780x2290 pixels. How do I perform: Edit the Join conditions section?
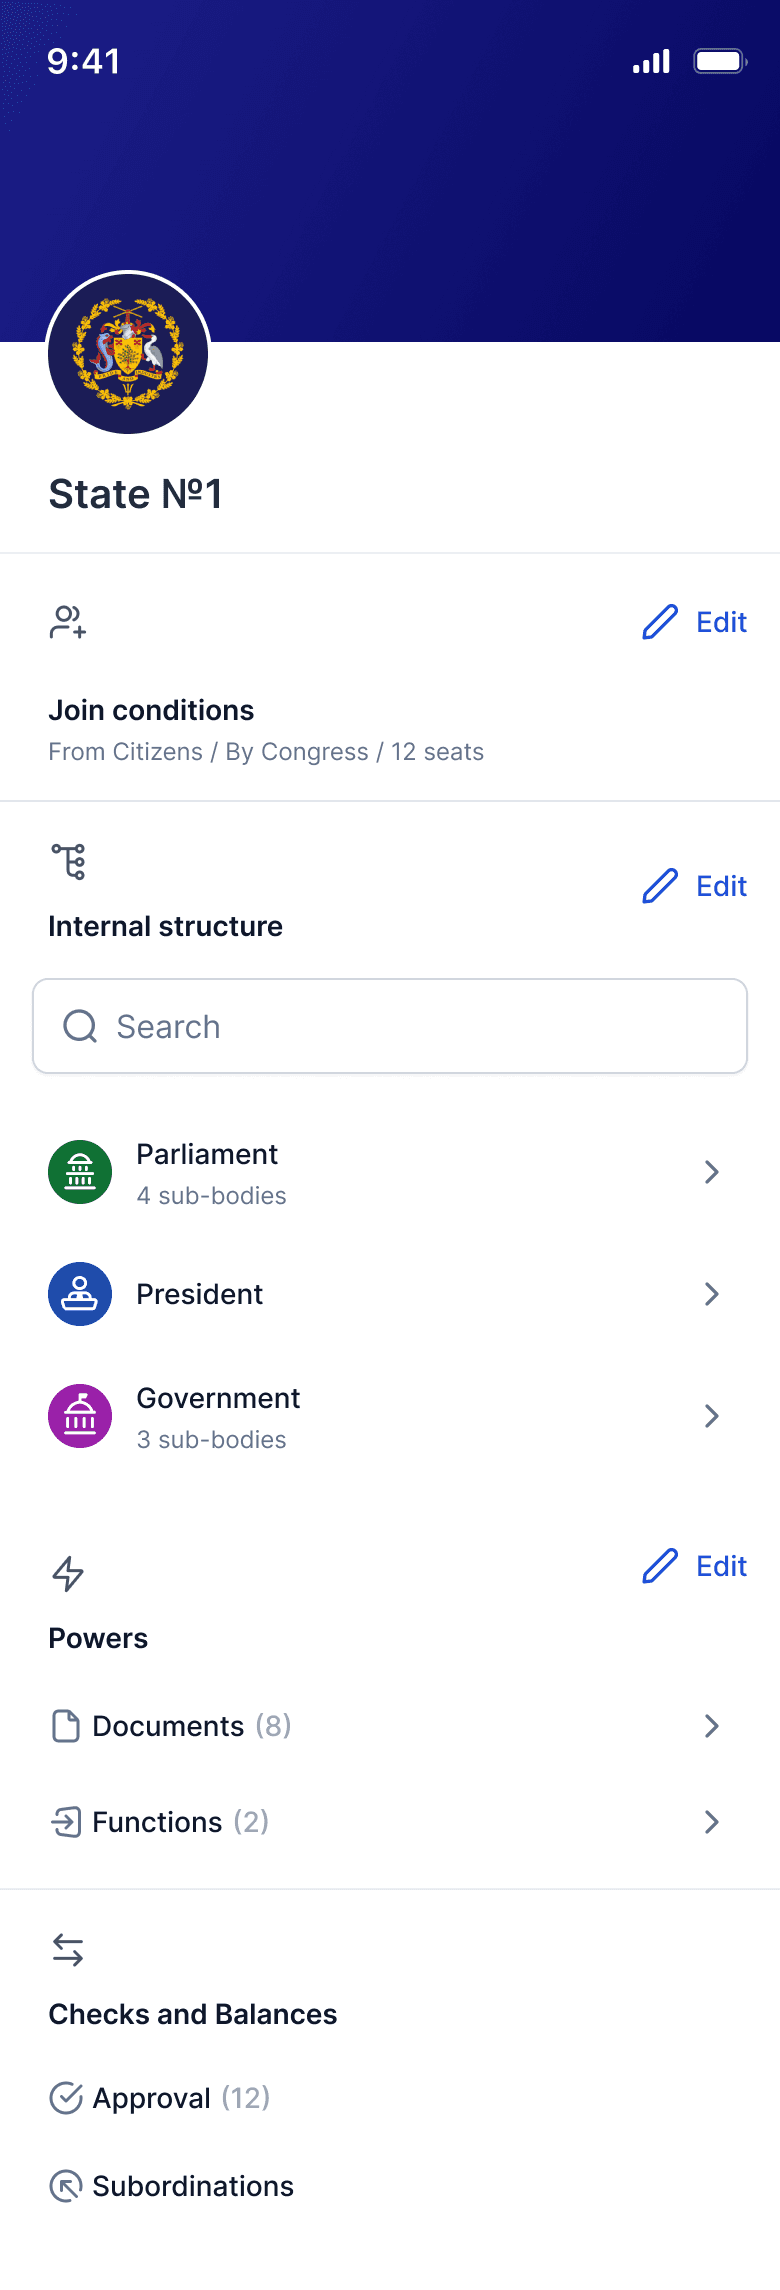[x=694, y=622]
